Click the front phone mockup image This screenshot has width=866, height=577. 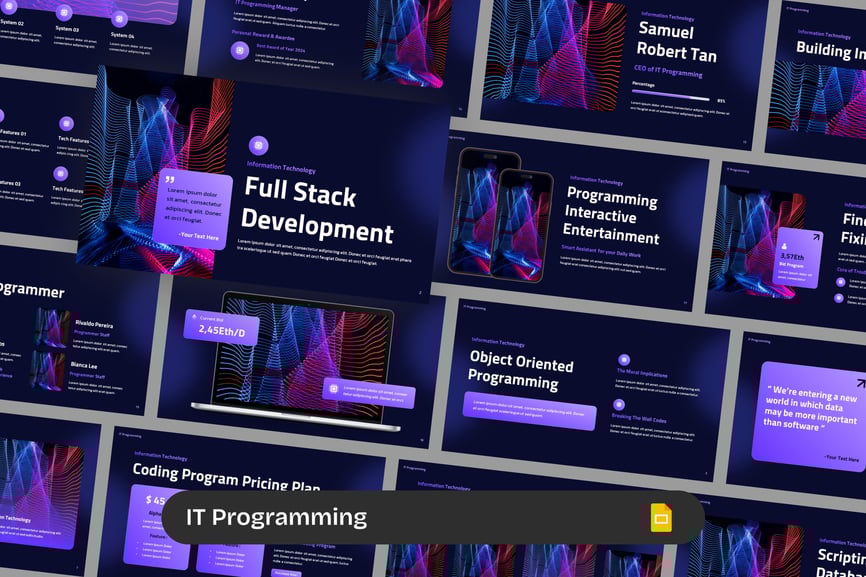point(520,226)
